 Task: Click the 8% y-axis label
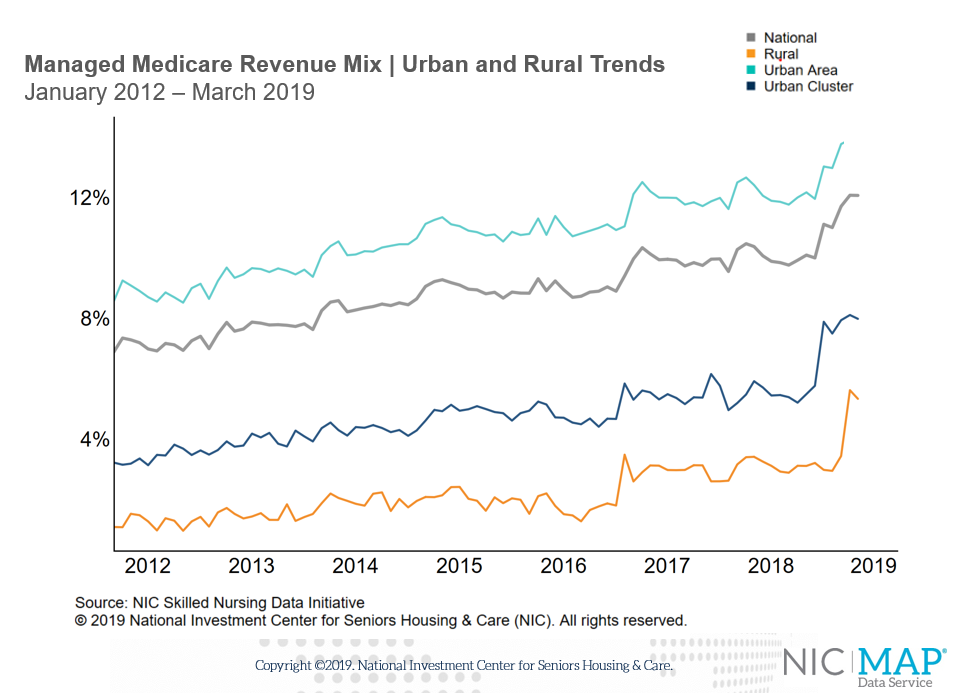pos(95,319)
